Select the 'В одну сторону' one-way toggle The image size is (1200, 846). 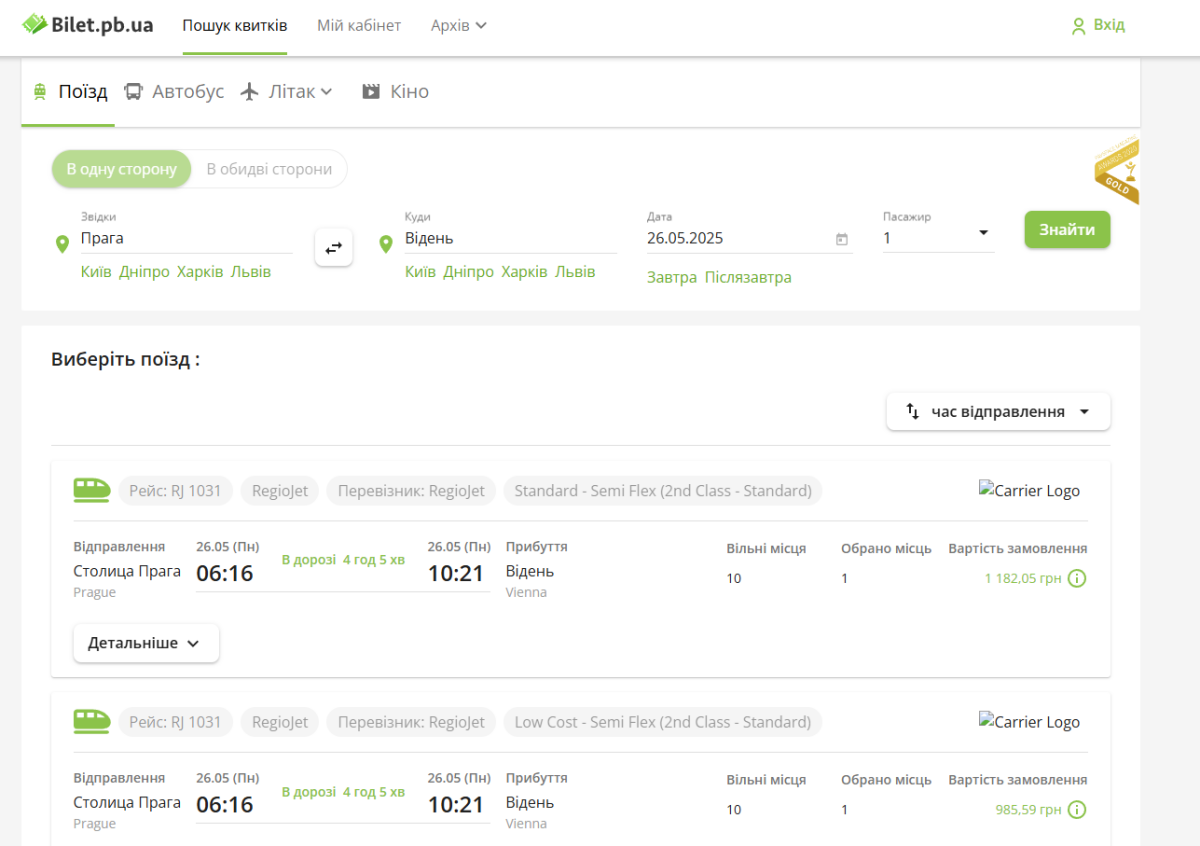[x=121, y=169]
